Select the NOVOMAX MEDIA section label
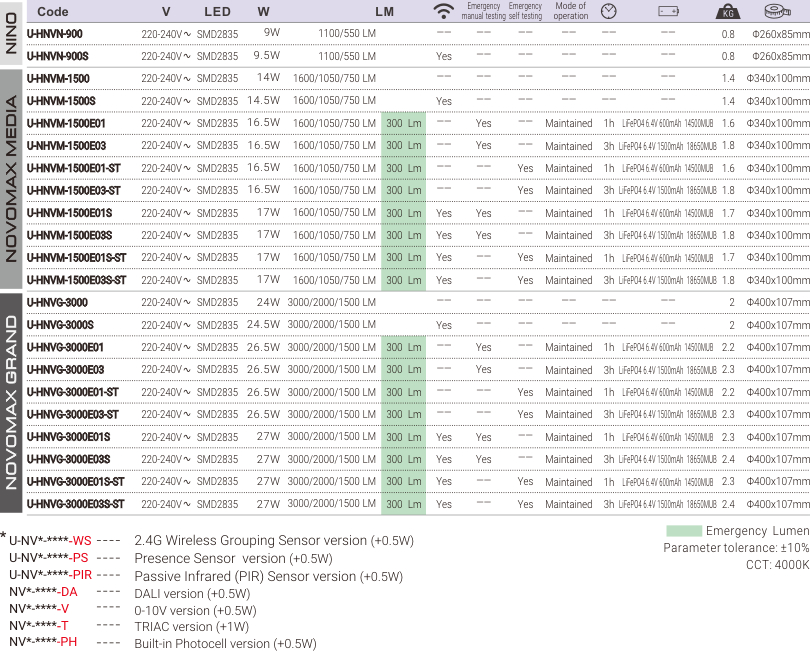This screenshot has width=810, height=651. (x=11, y=179)
